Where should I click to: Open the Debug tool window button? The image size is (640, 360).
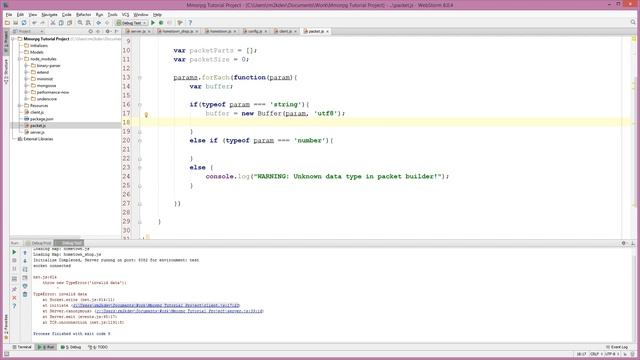[x=71, y=347]
